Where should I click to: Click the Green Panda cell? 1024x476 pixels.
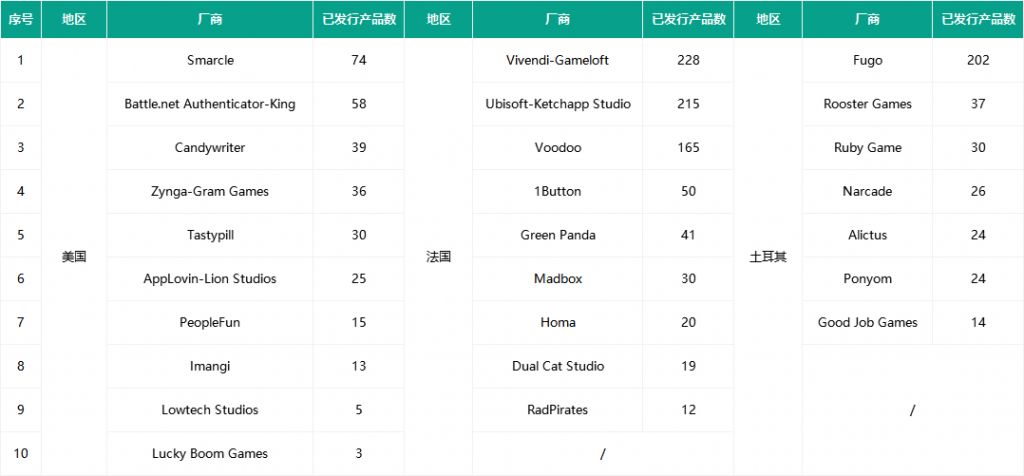[x=558, y=235]
